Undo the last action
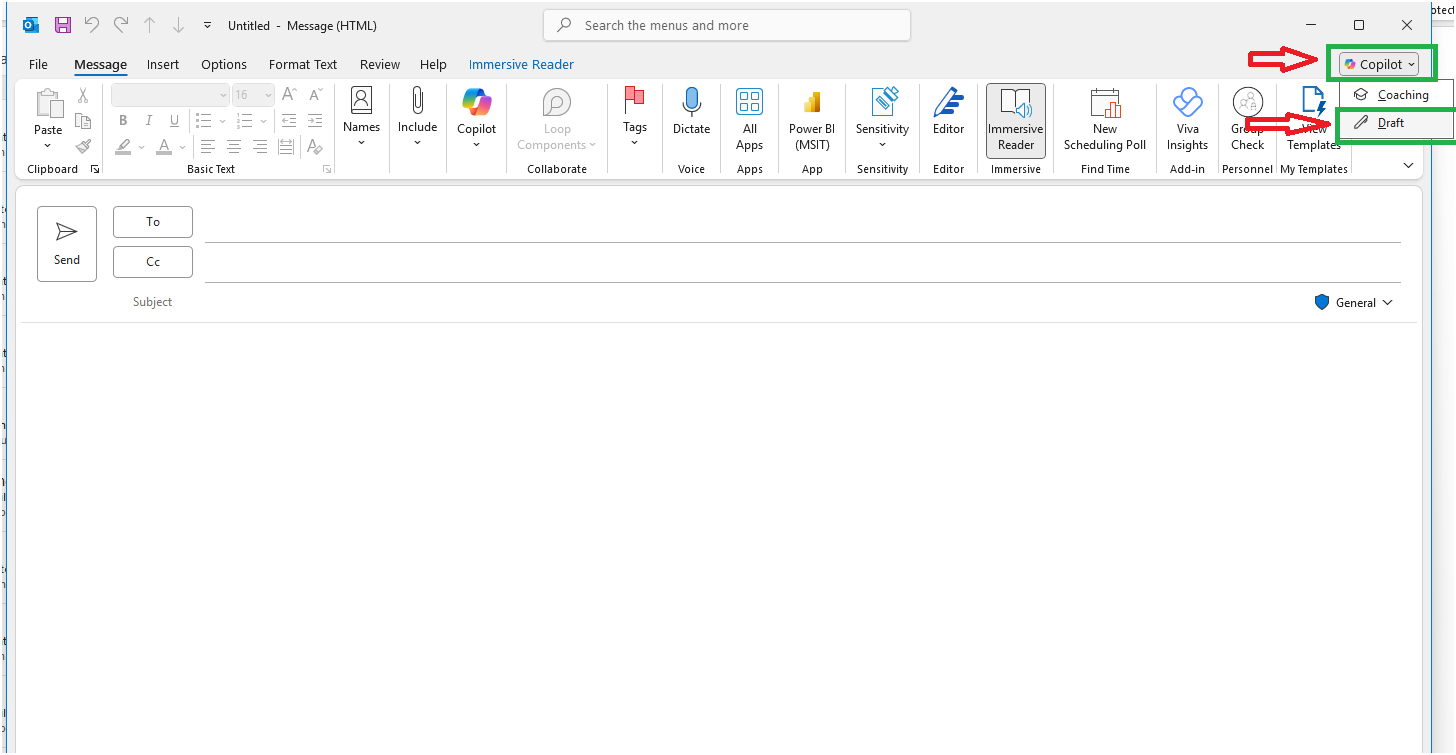 [x=92, y=25]
